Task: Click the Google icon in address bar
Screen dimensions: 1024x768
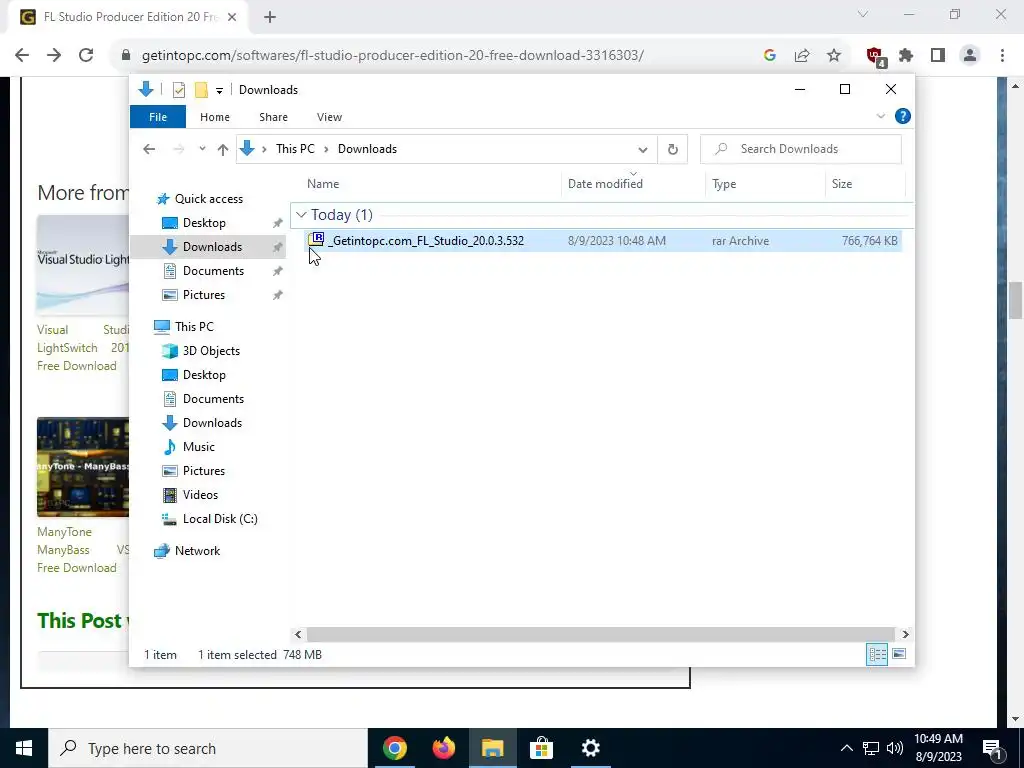Action: coord(770,56)
